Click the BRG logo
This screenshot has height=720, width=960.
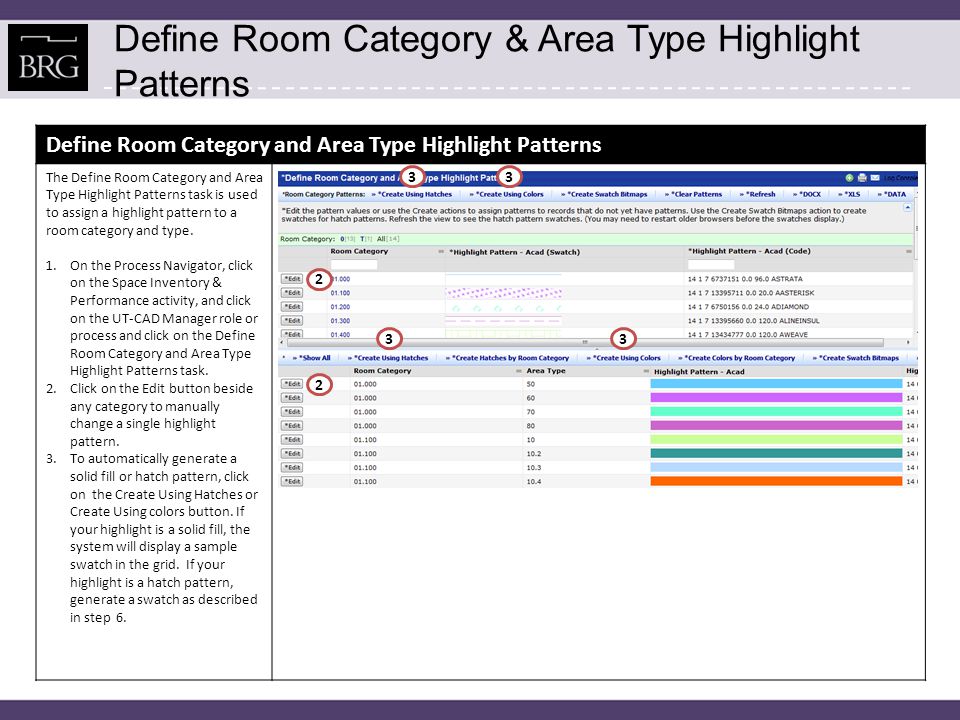tap(48, 58)
